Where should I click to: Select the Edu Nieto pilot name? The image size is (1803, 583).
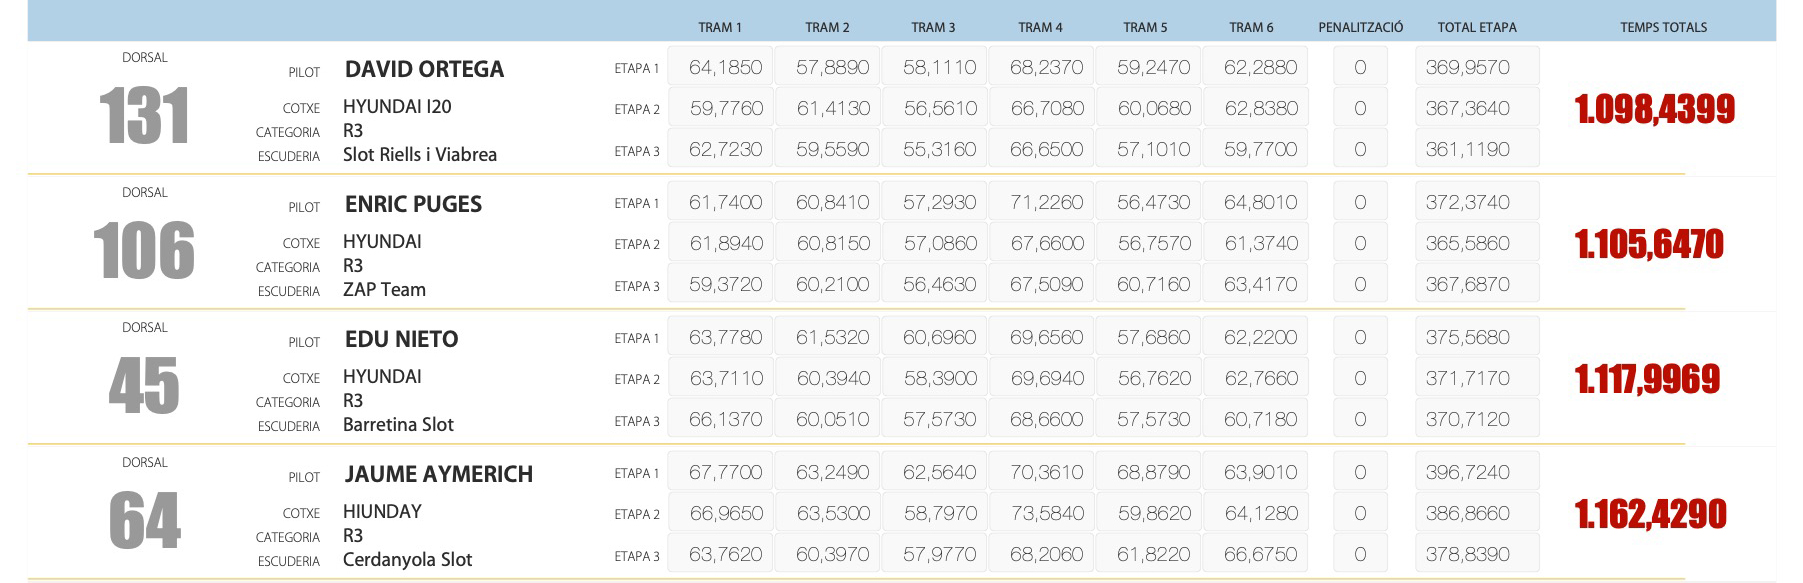[401, 339]
